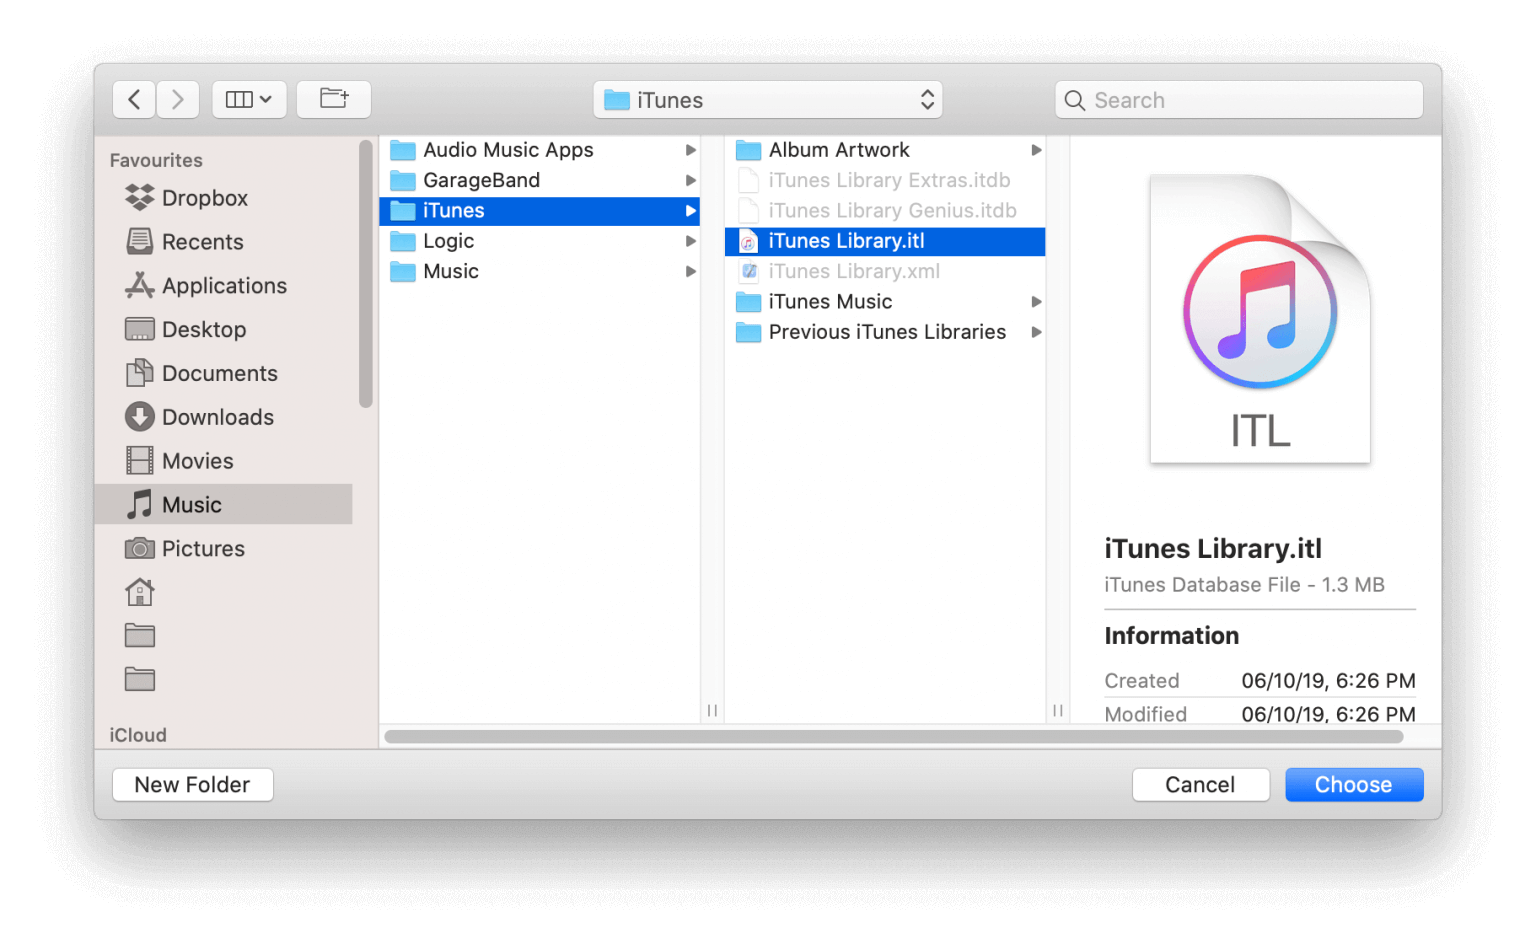Click the second column resize handle
The image size is (1536, 944).
(x=1058, y=710)
